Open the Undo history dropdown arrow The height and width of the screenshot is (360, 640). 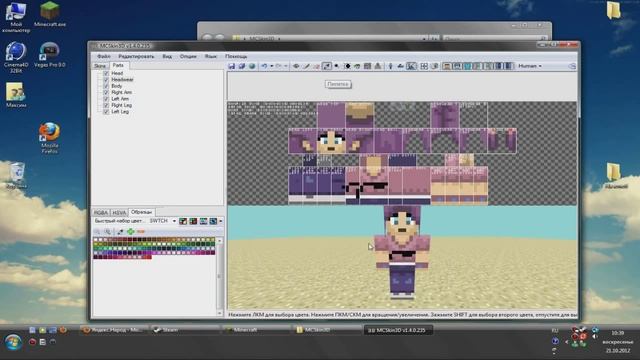coord(271,66)
